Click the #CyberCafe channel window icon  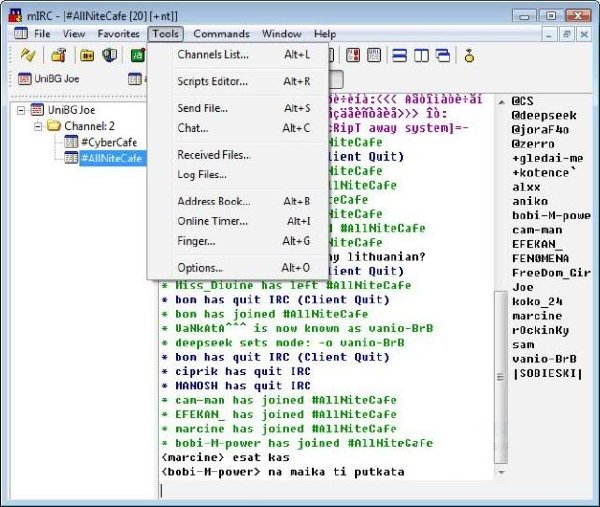71,142
